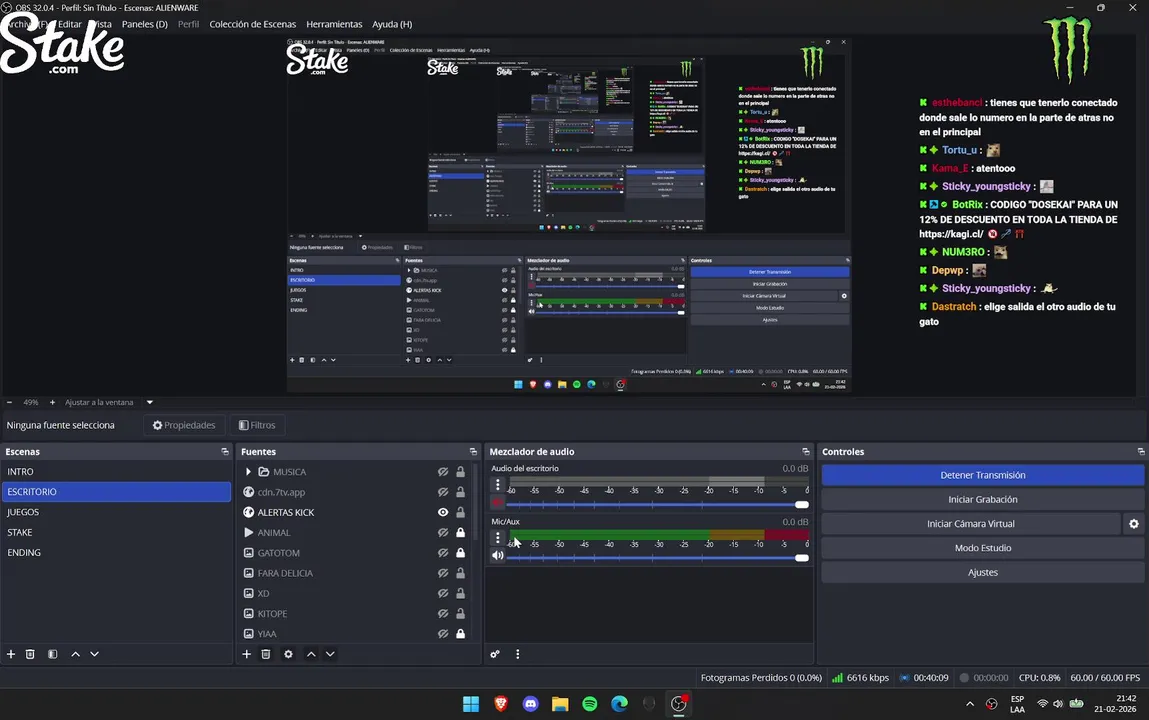This screenshot has height=720, width=1149.
Task: Open the Ayuda (H) menu
Action: coord(392,24)
